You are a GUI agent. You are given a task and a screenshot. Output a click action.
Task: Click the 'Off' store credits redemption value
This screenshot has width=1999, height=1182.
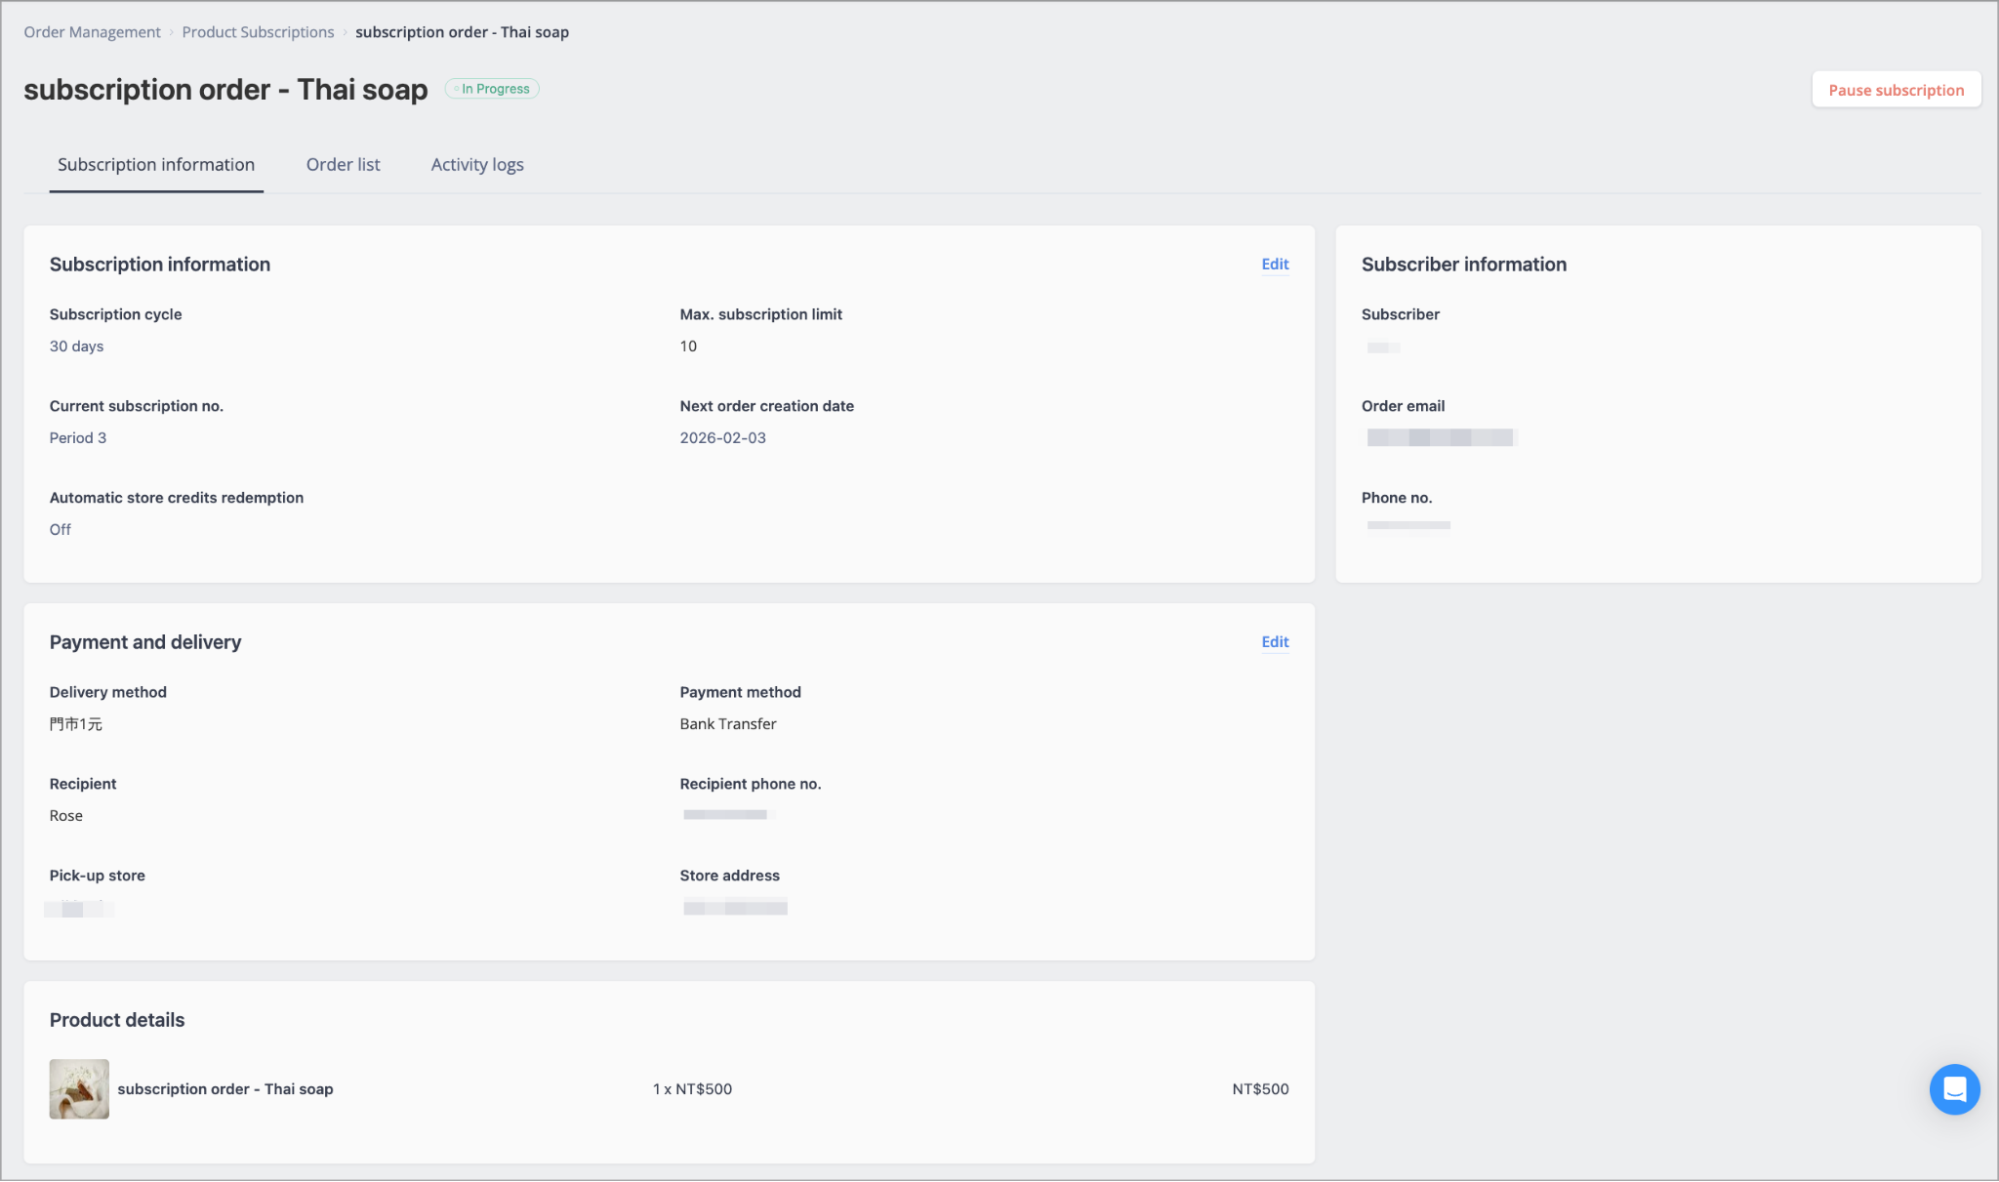click(60, 530)
